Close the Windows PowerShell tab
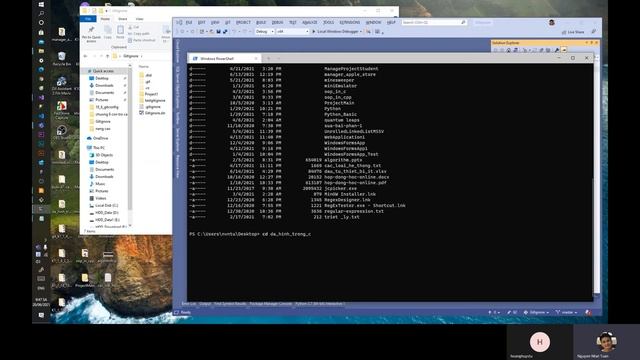Image resolution: width=640 pixels, height=360 pixels. click(x=256, y=58)
